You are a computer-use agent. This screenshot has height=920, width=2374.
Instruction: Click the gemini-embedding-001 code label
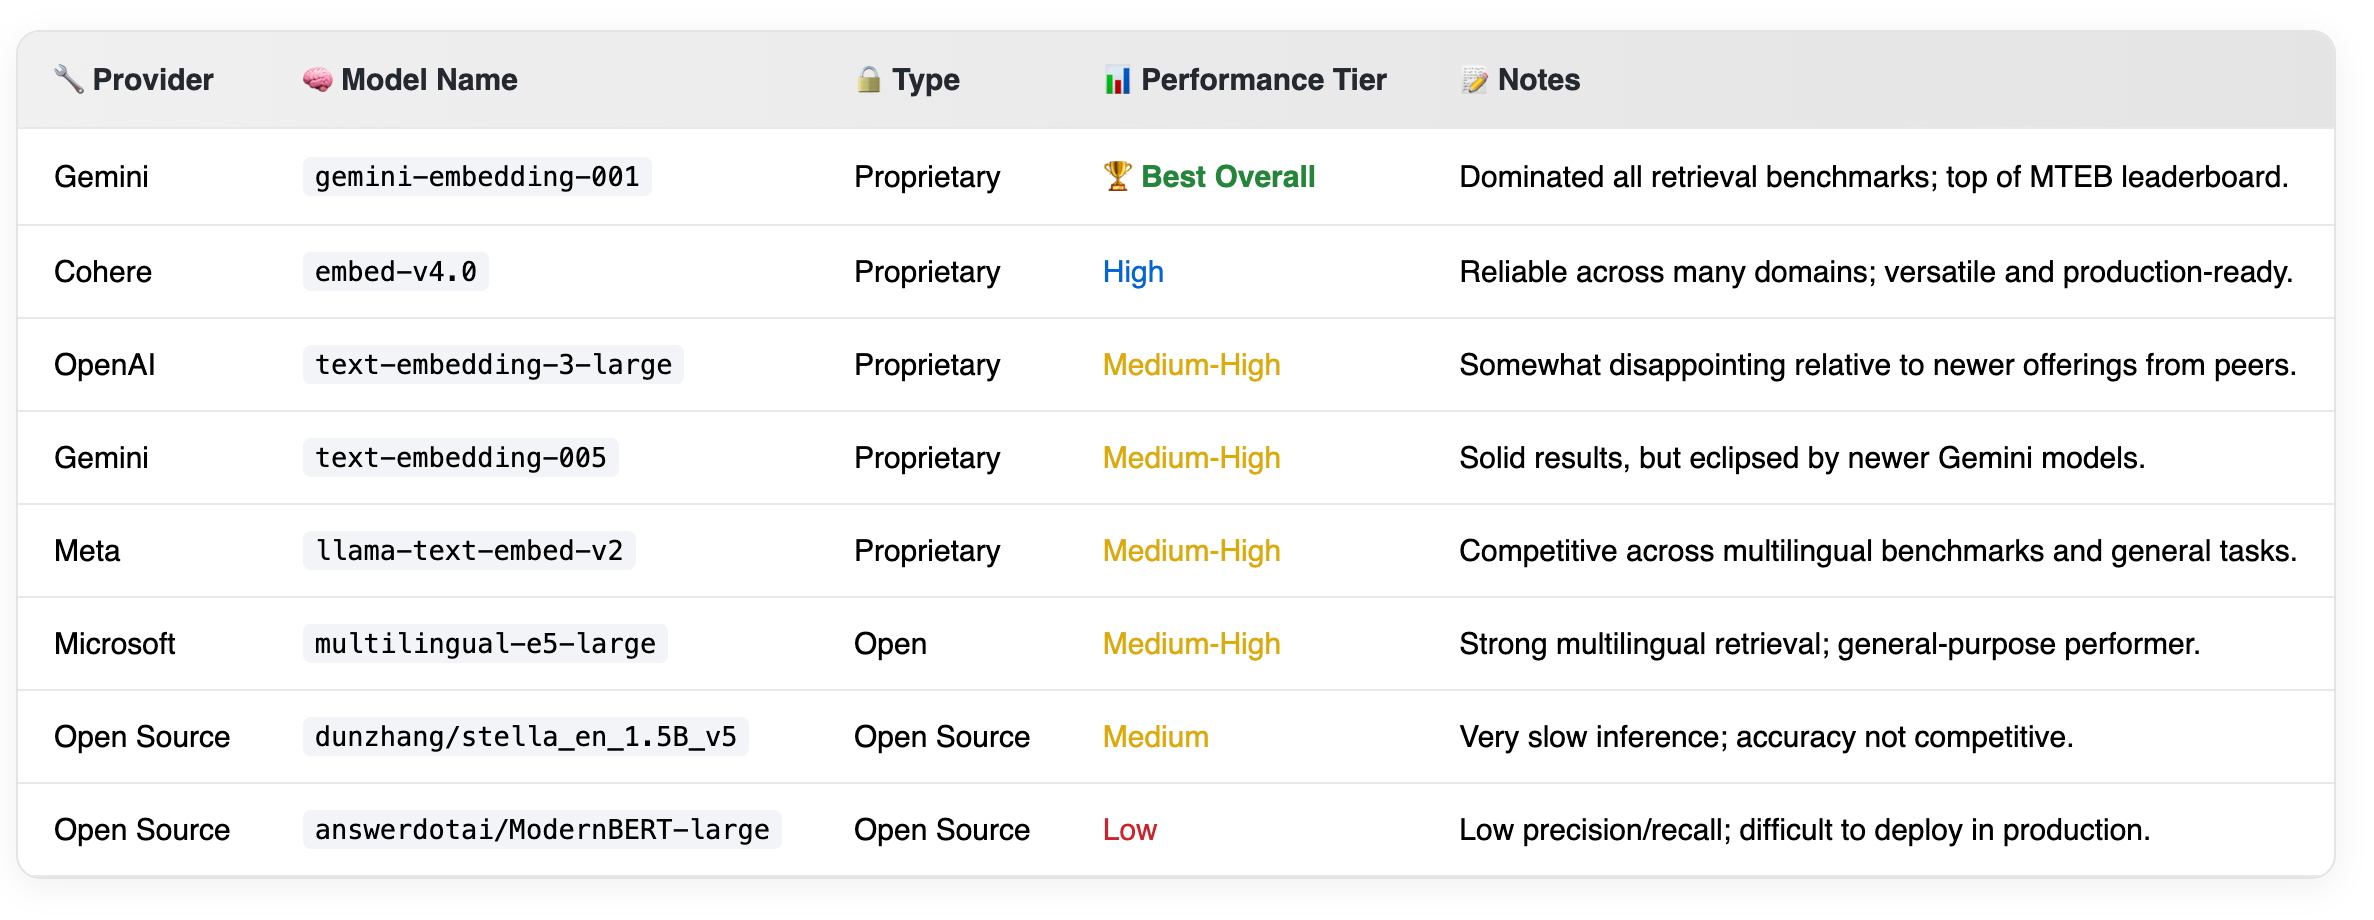(476, 177)
